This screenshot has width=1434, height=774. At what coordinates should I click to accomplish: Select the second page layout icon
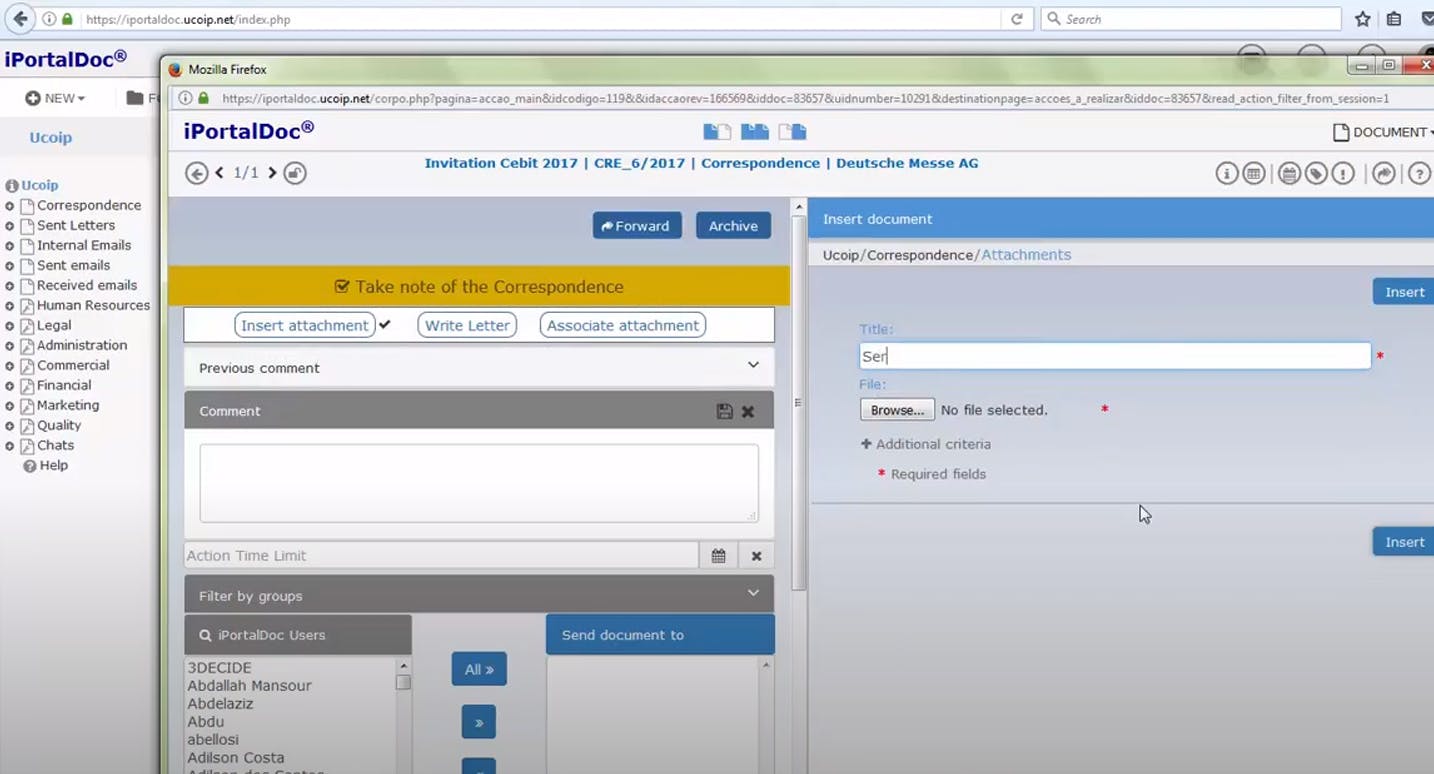tap(755, 132)
